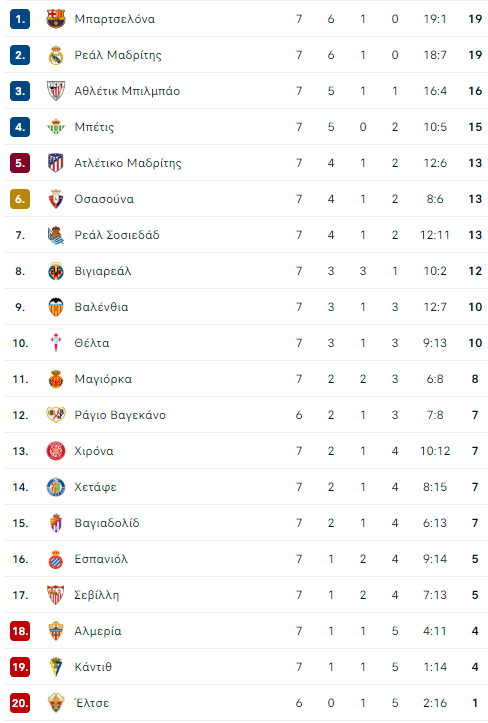488x723 pixels.
Task: Click the Real Madrid crest icon
Action: pyautogui.click(x=56, y=55)
